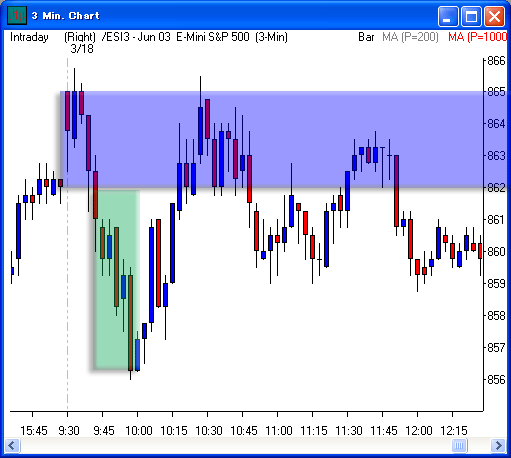The width and height of the screenshot is (511, 458).
Task: Close the 3 Min. Chart window
Action: (494, 16)
